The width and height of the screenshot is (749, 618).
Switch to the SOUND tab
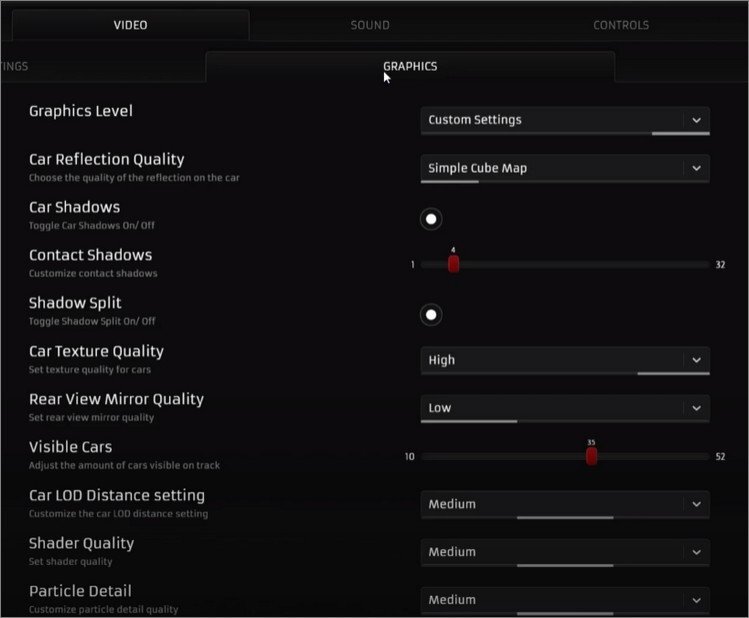point(370,25)
